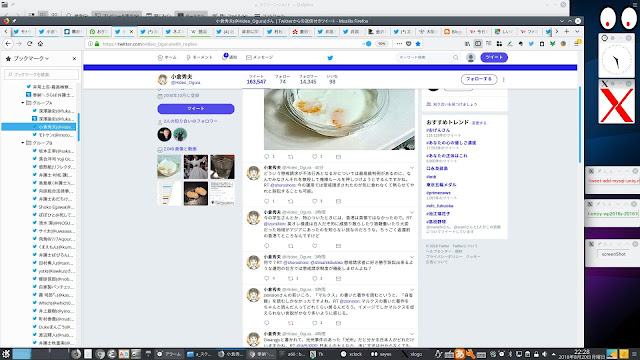The height and width of the screenshot is (360, 640).
Task: Close the active Twitter tab
Action: 131,31
